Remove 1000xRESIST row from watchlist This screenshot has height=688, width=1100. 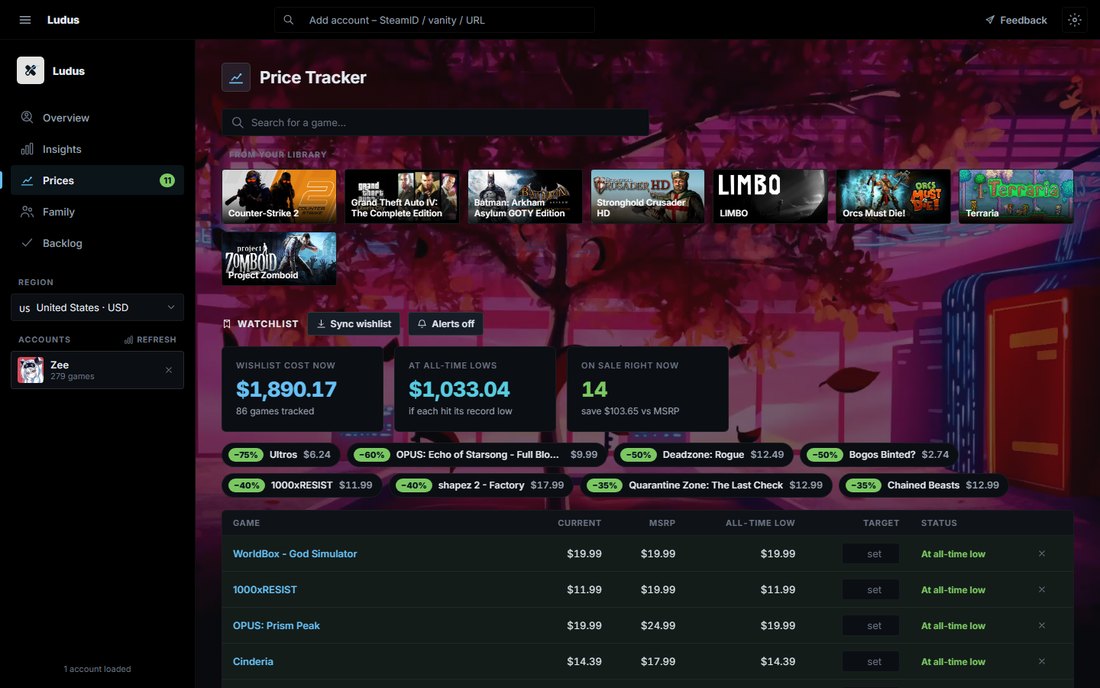pyautogui.click(x=1042, y=589)
